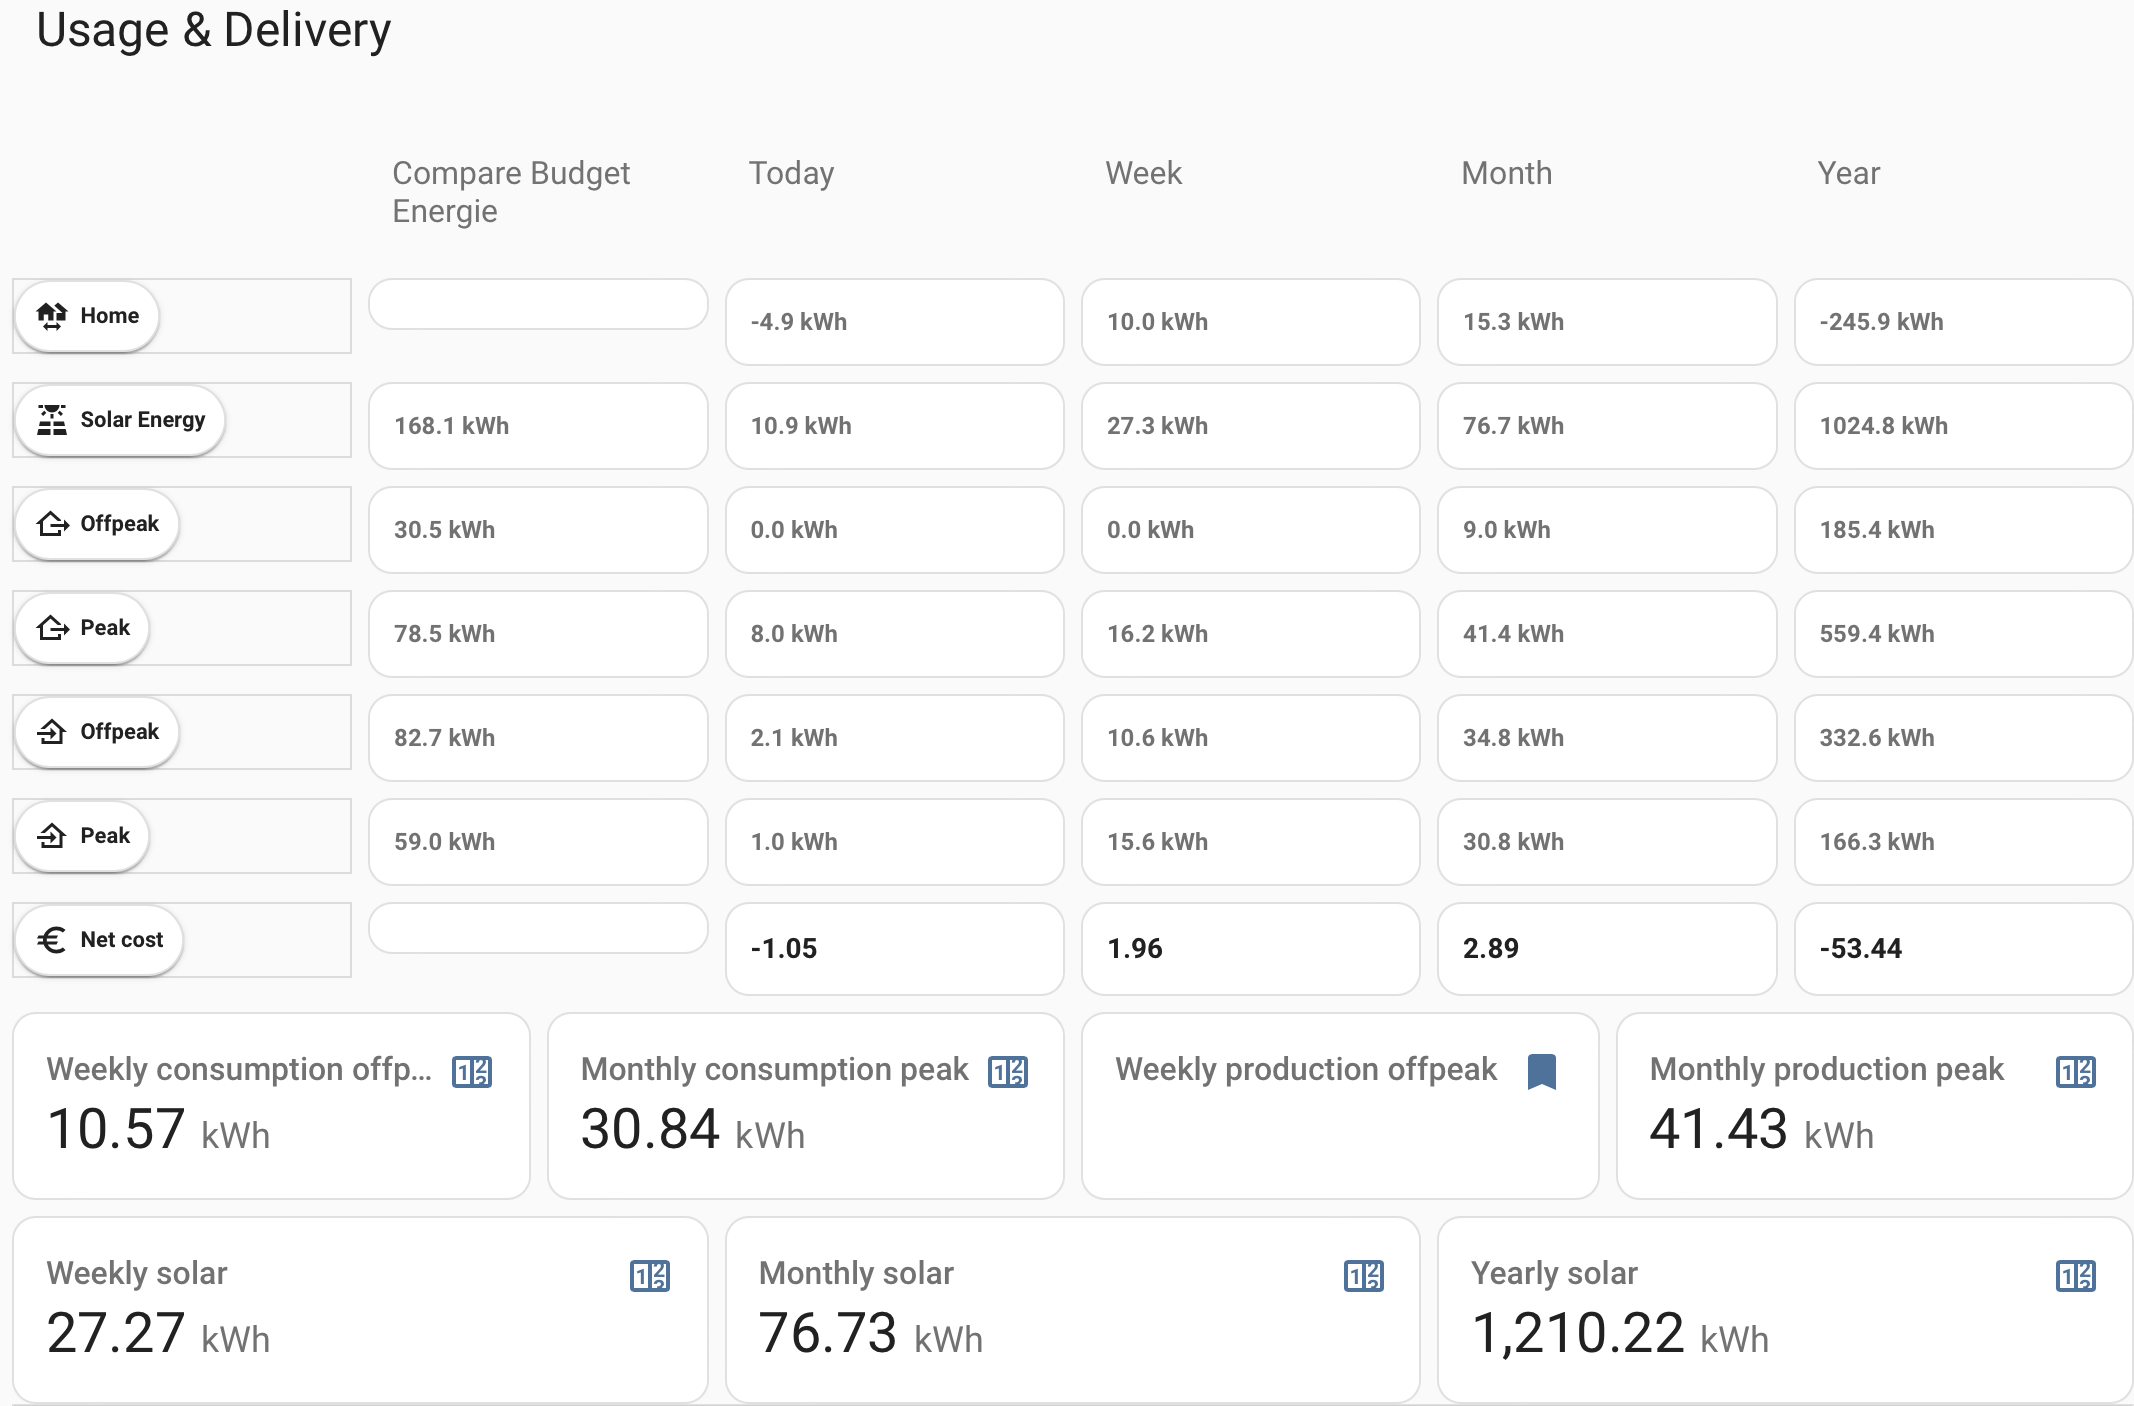Click counter icon on Weekly solar card

[x=650, y=1276]
